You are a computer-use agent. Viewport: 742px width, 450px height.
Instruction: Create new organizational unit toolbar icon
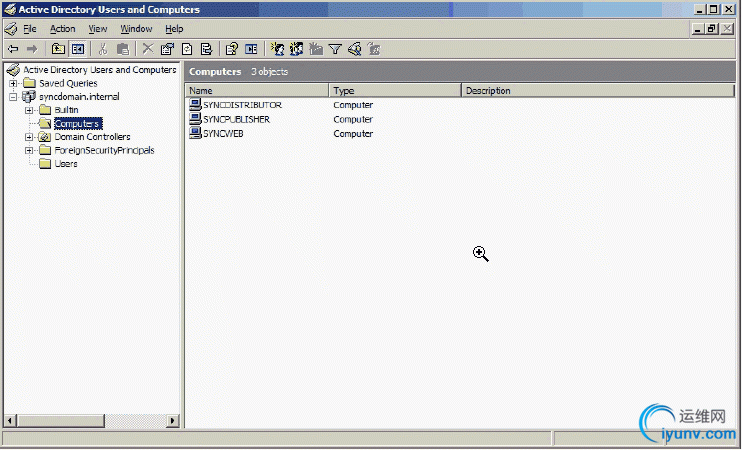316,49
